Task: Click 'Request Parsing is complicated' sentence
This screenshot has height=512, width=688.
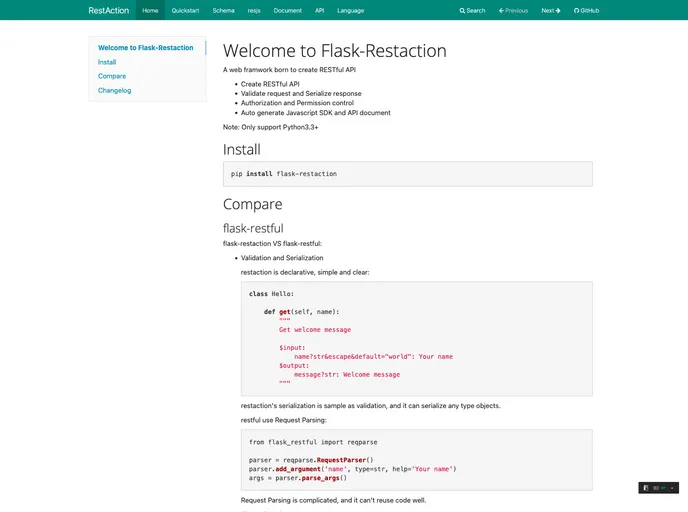Action: pyautogui.click(x=333, y=500)
